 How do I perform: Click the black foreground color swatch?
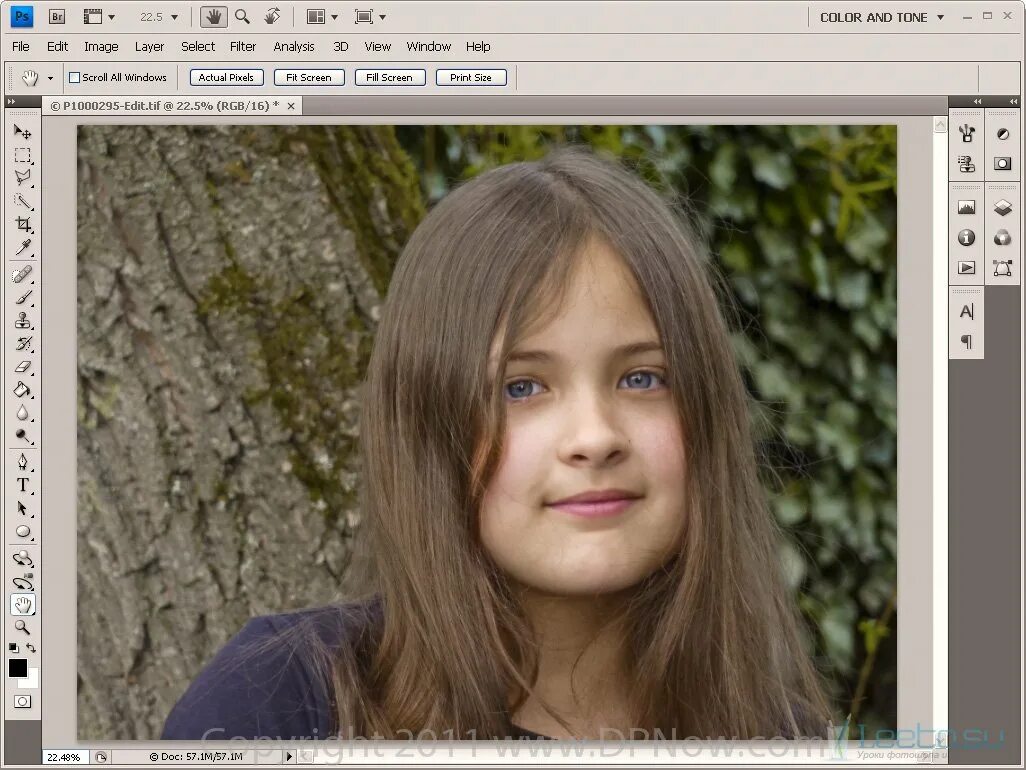16,667
